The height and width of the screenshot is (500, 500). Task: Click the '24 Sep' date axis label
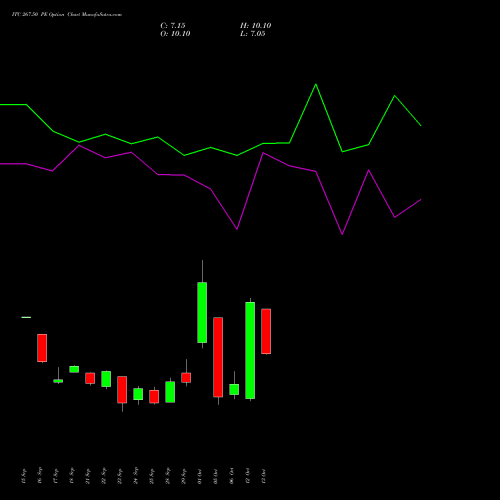[136, 476]
